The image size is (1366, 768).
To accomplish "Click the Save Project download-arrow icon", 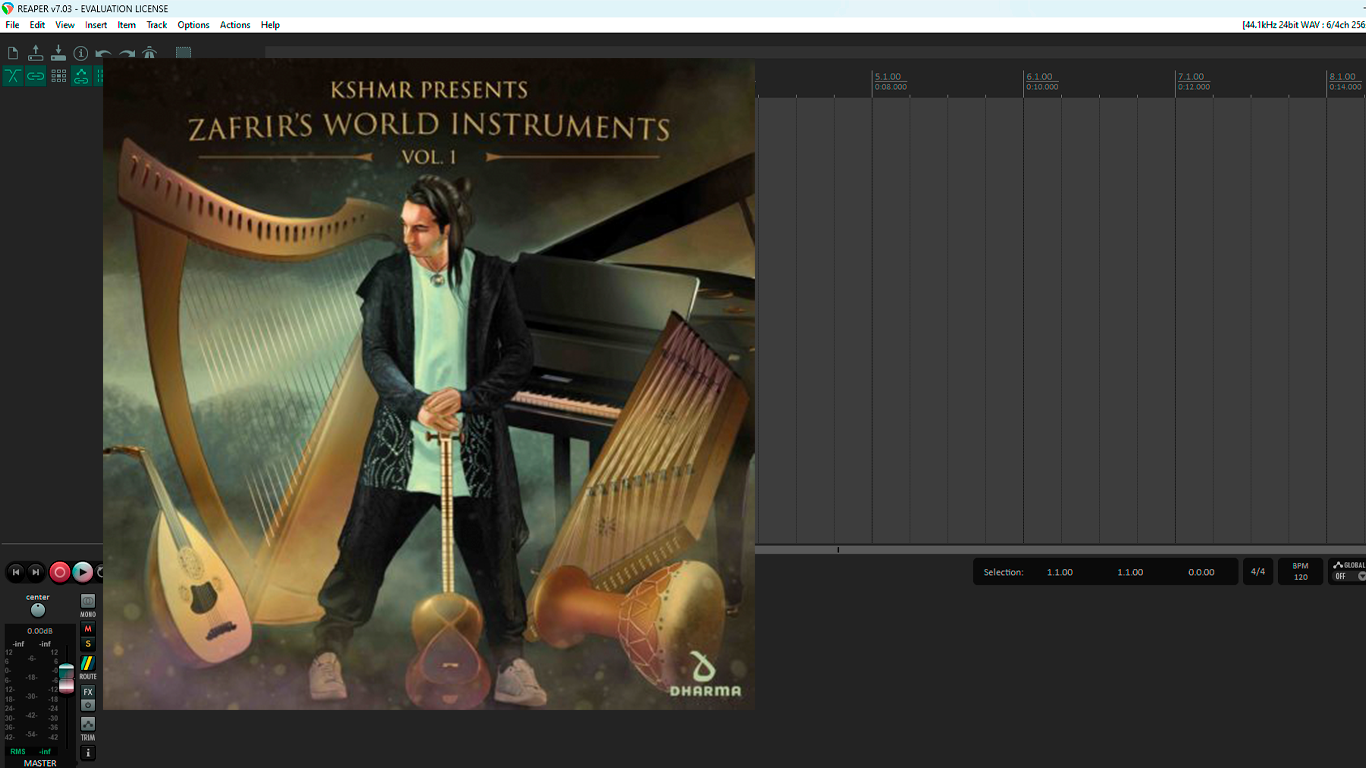I will tap(58, 53).
